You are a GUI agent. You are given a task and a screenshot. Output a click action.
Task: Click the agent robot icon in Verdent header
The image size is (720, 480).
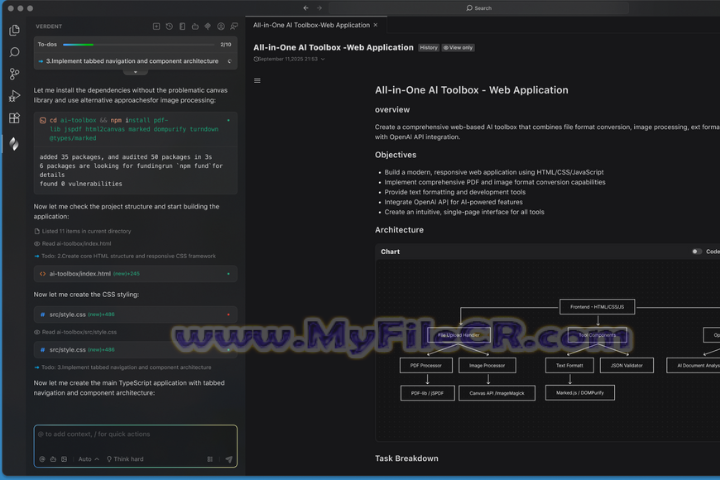195,27
